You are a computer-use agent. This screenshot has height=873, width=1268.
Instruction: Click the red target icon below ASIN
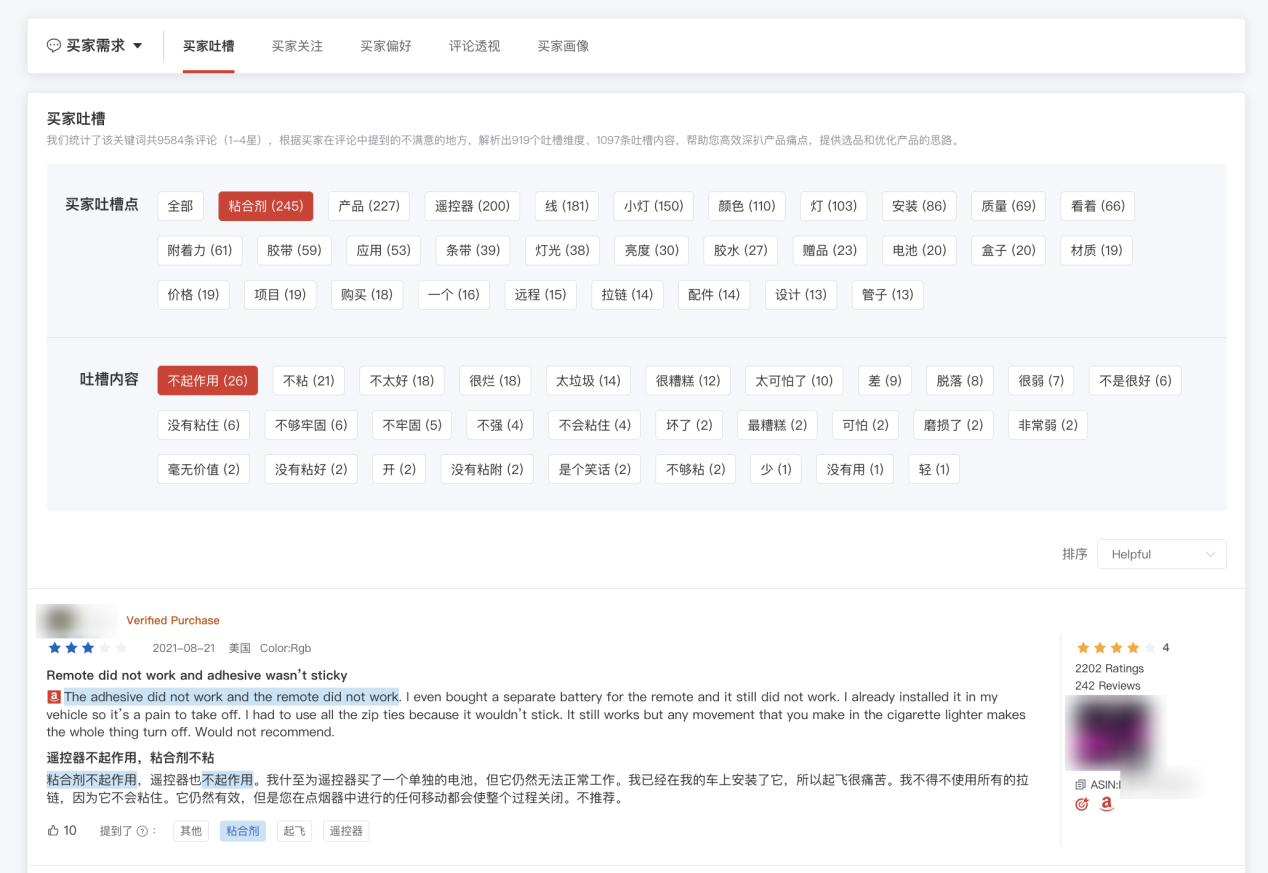(1081, 804)
